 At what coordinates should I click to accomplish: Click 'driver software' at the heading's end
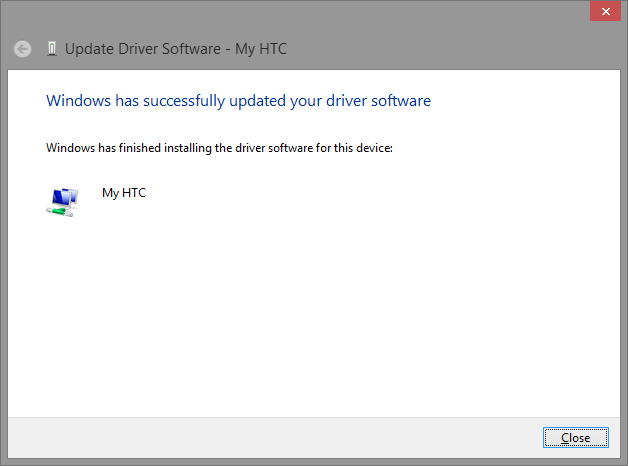(x=378, y=101)
